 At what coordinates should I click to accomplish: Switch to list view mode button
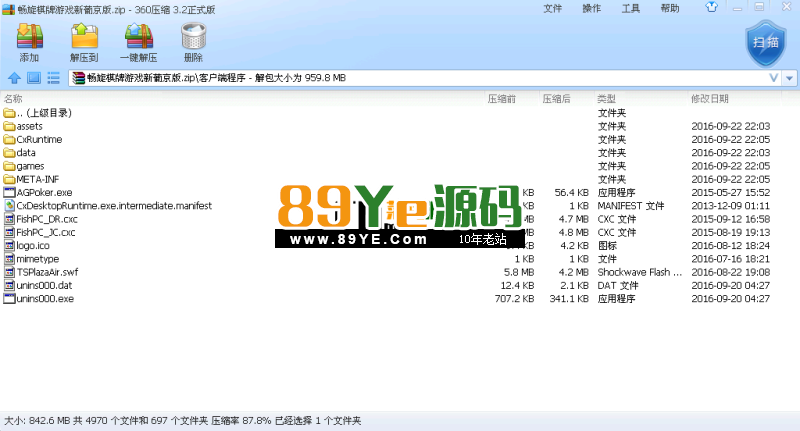click(53, 78)
